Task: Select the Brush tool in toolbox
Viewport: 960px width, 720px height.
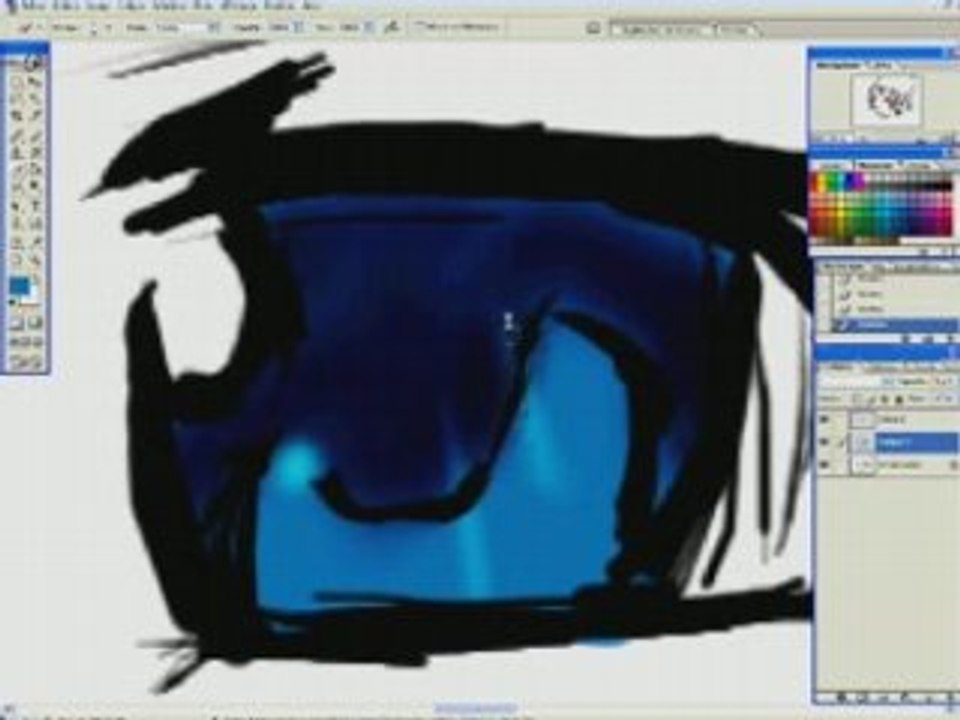Action: [34, 136]
